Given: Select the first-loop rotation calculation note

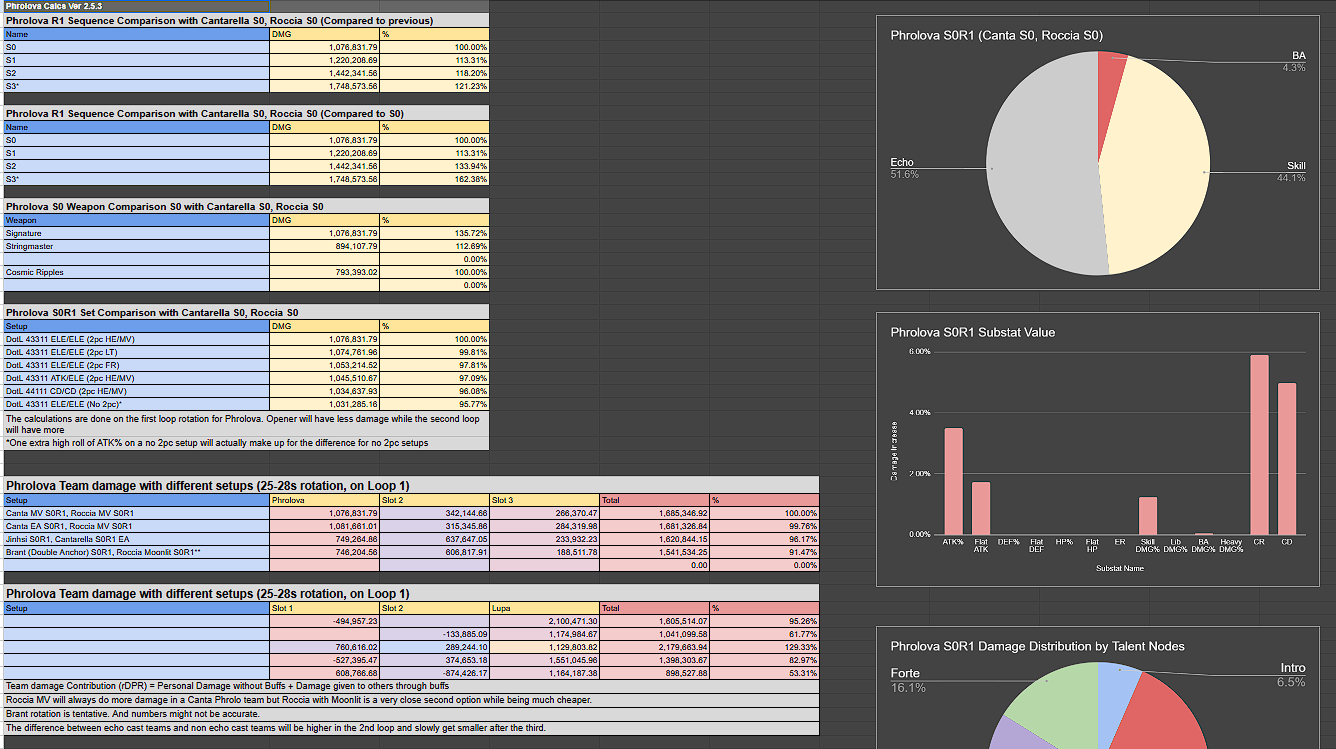Looking at the screenshot, I should [246, 424].
